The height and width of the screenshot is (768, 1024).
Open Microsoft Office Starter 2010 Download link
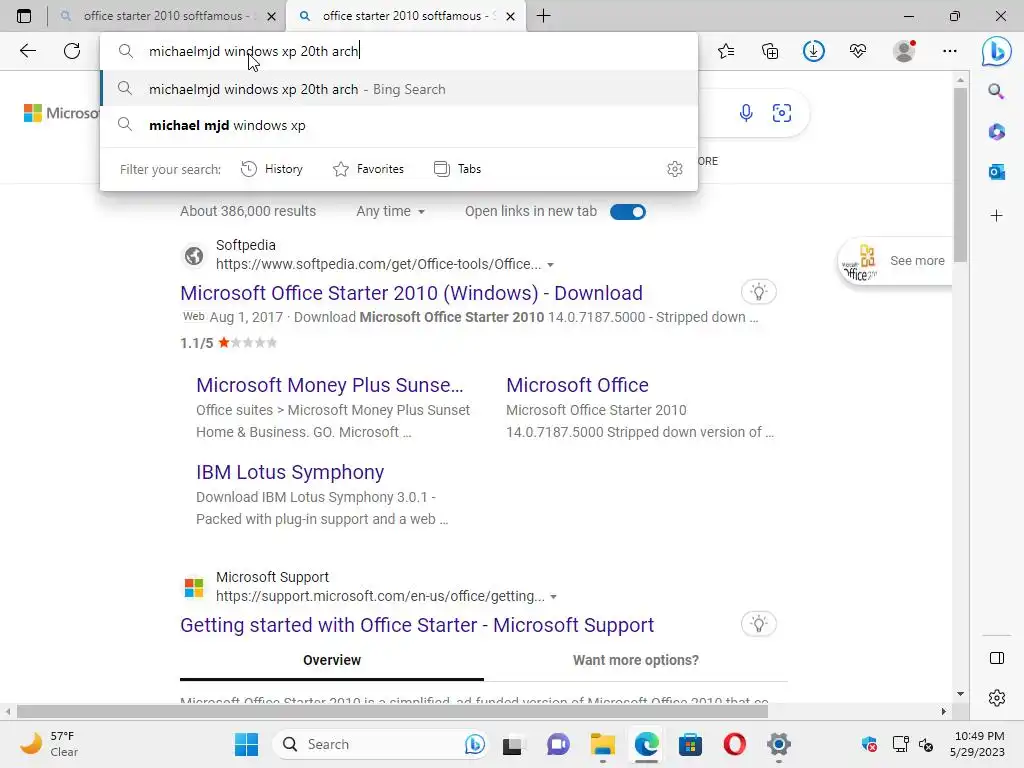click(x=411, y=293)
